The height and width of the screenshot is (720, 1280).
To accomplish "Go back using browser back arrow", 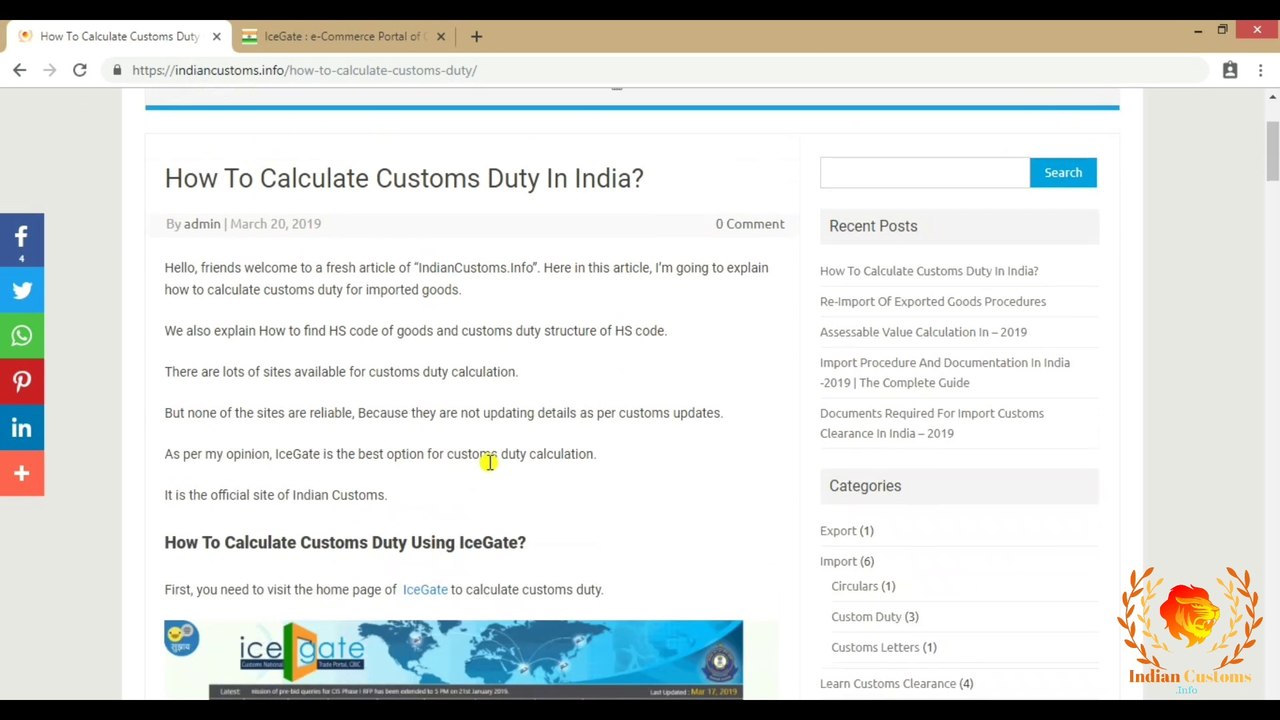I will click(20, 70).
